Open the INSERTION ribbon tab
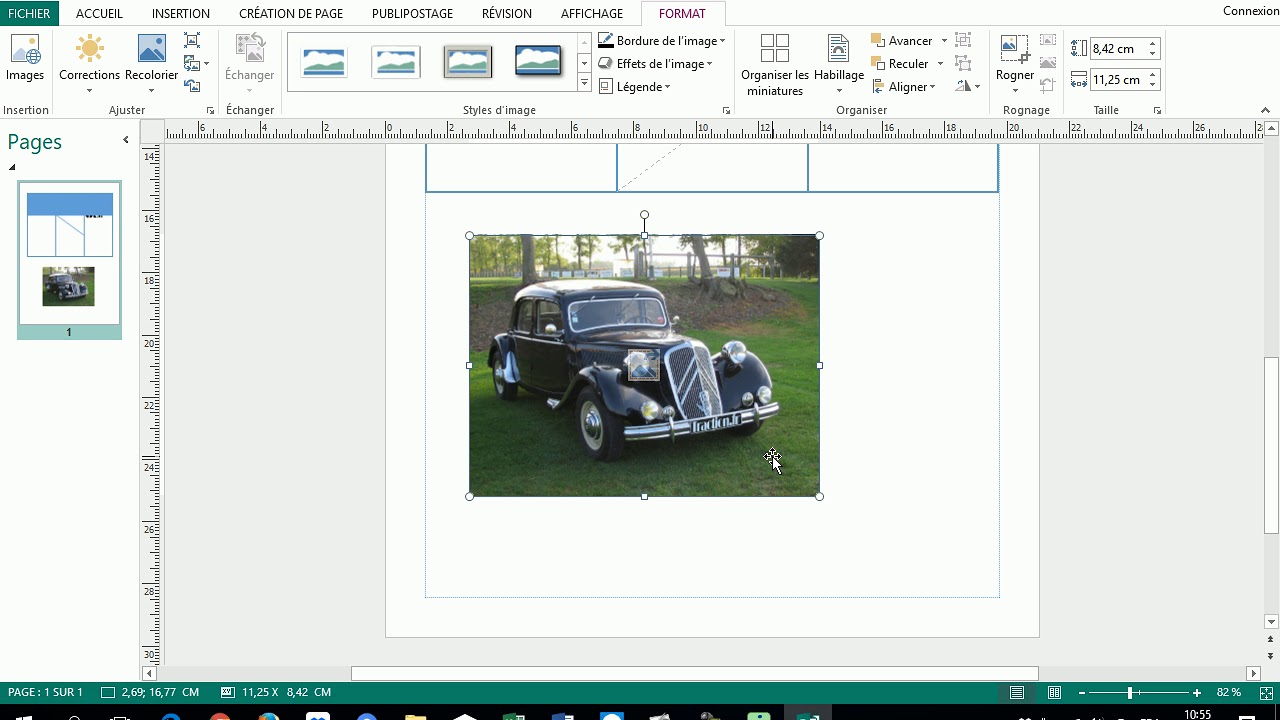Image resolution: width=1280 pixels, height=720 pixels. (180, 13)
